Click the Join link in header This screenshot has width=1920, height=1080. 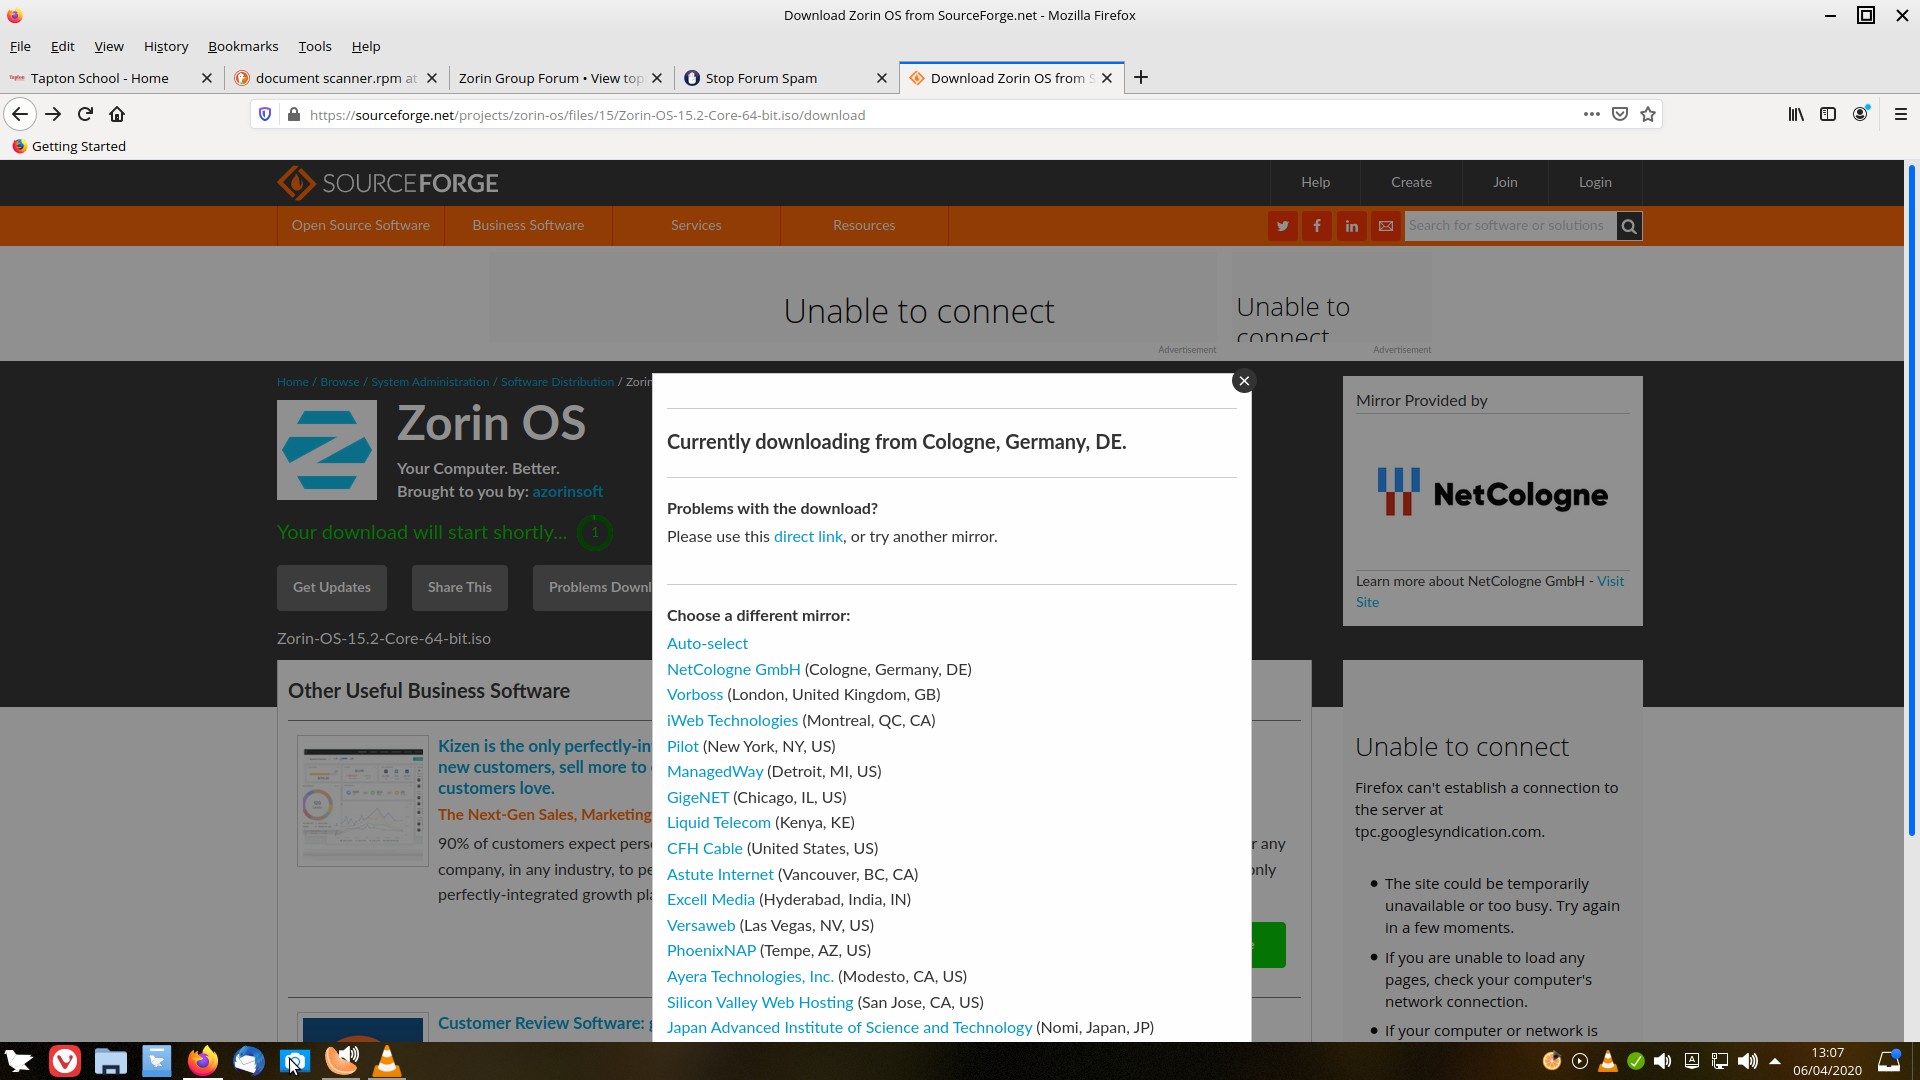point(1505,182)
